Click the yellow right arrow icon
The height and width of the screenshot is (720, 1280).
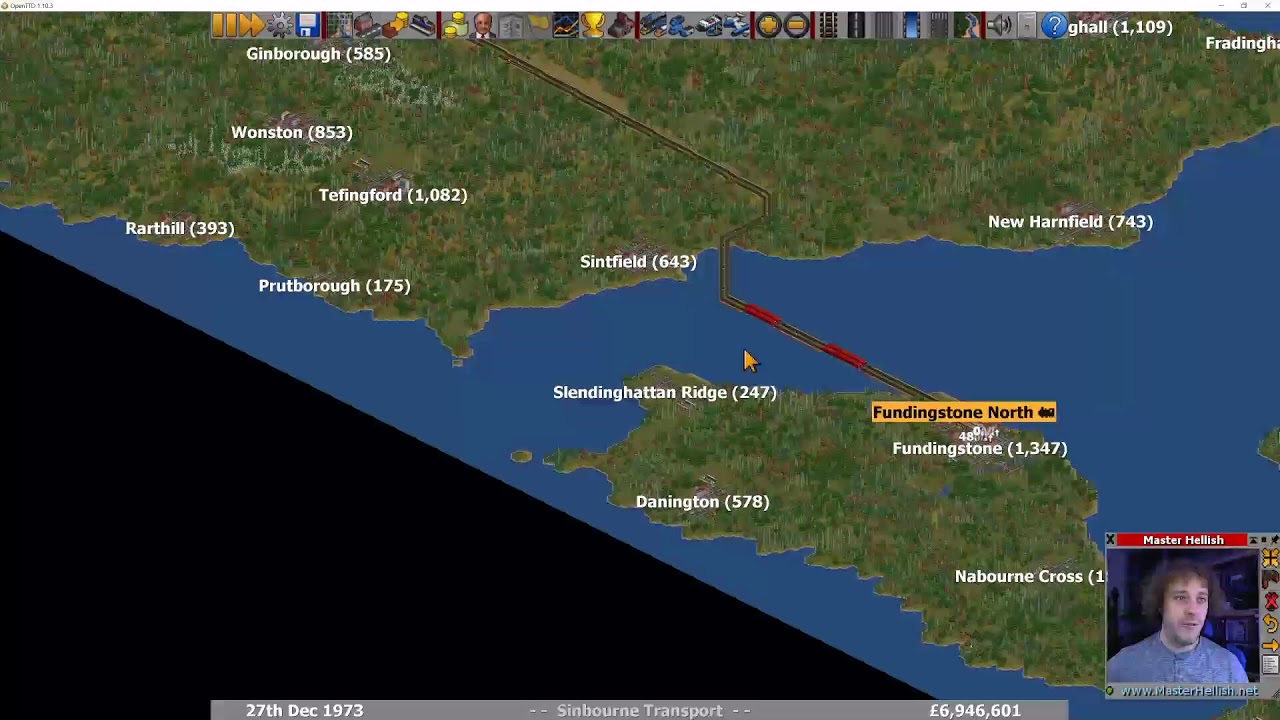pyautogui.click(x=1270, y=645)
